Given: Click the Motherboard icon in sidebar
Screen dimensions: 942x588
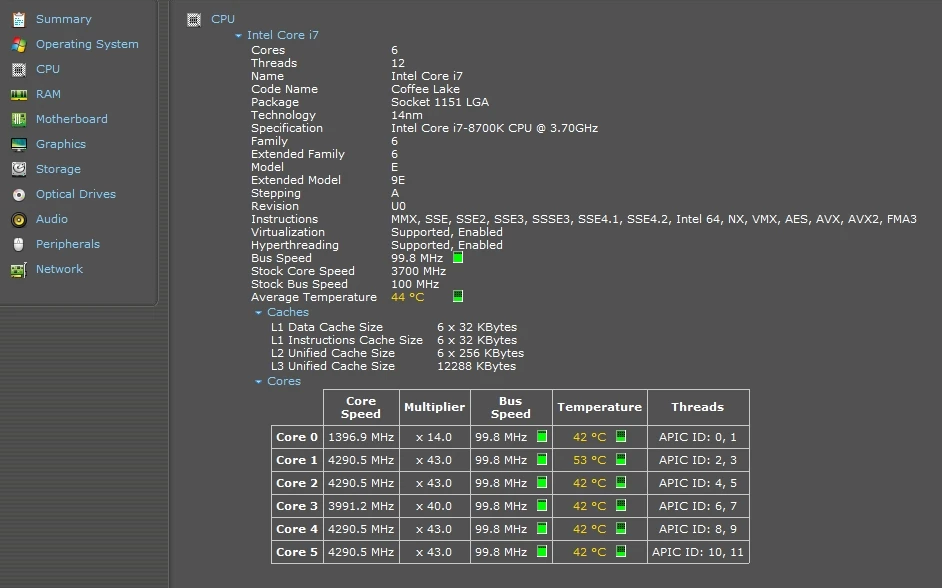Looking at the screenshot, I should [x=19, y=120].
